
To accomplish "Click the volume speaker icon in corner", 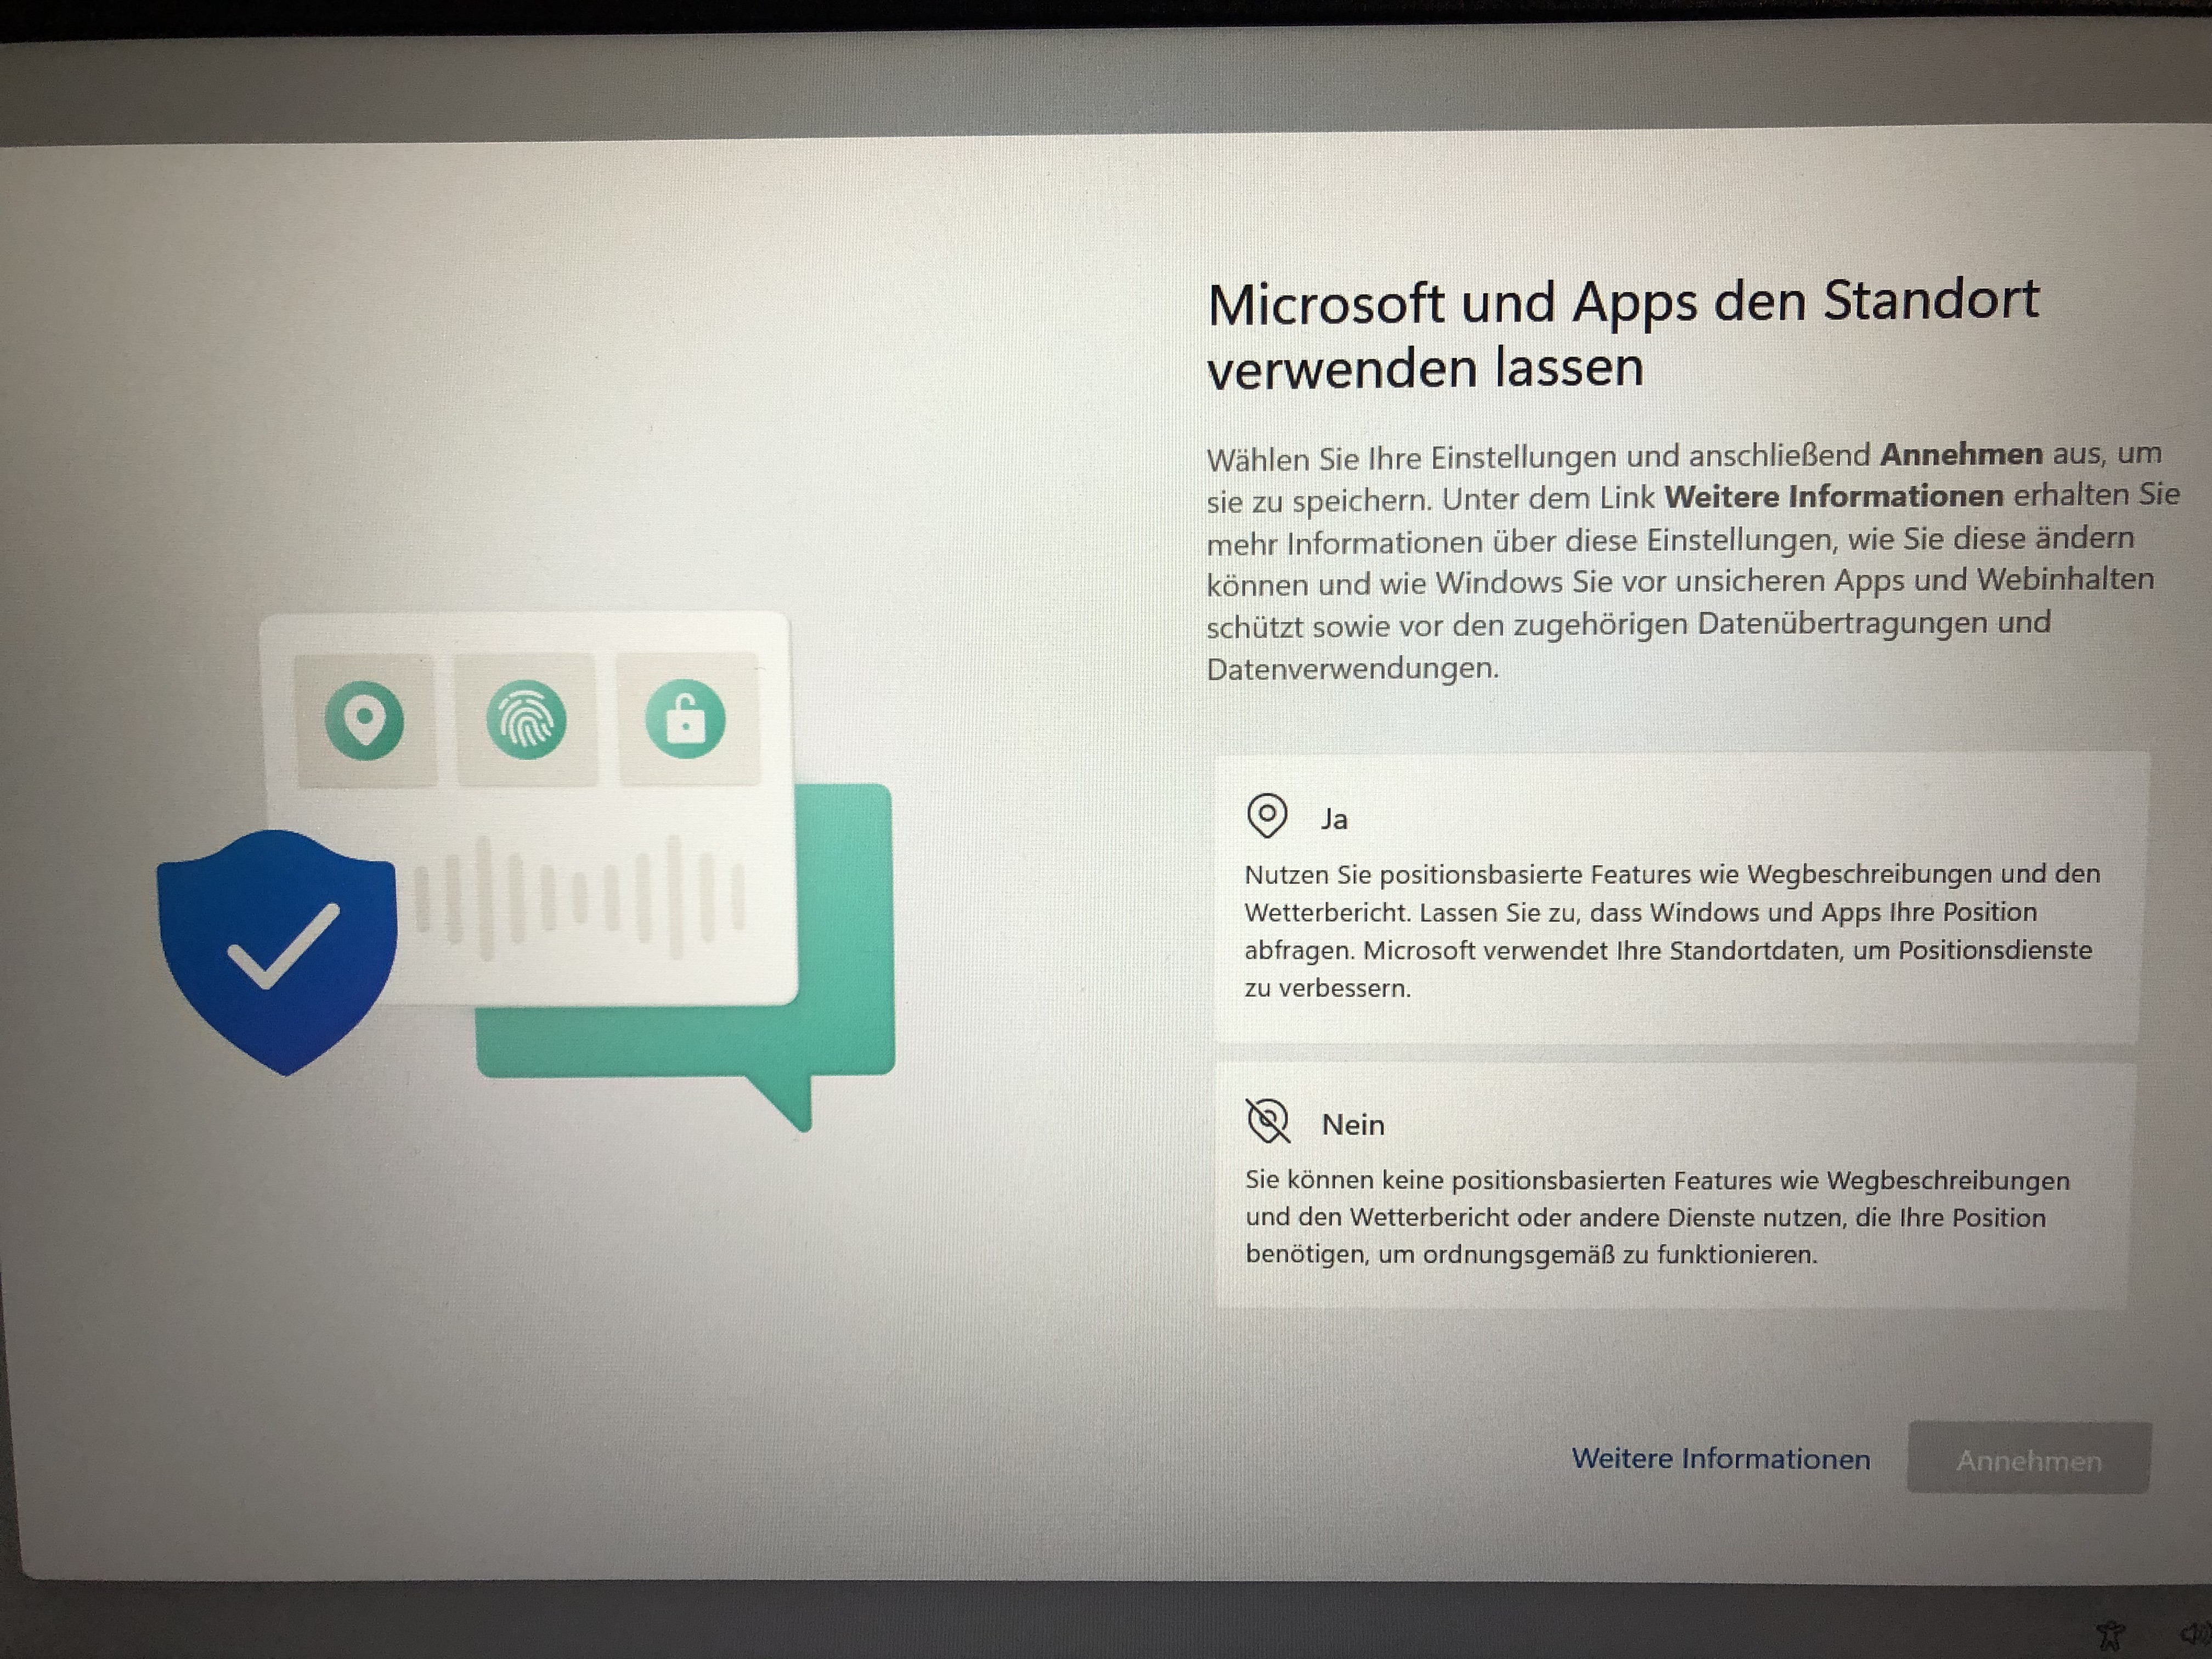I will coord(2196,1634).
